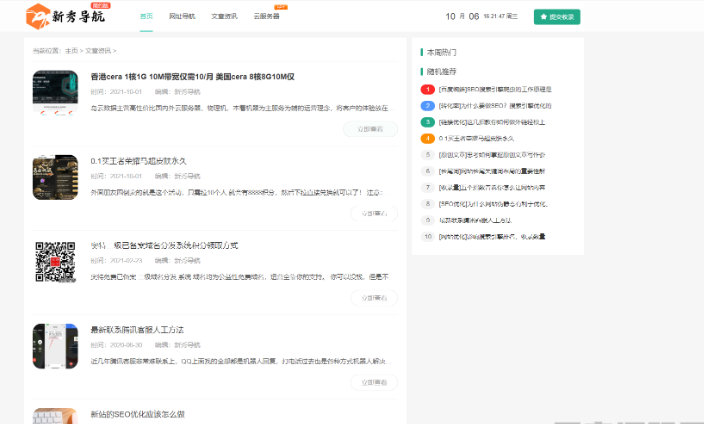Open recommended item ranked 1 with red badge
Image resolution: width=704 pixels, height=424 pixels.
pos(495,89)
